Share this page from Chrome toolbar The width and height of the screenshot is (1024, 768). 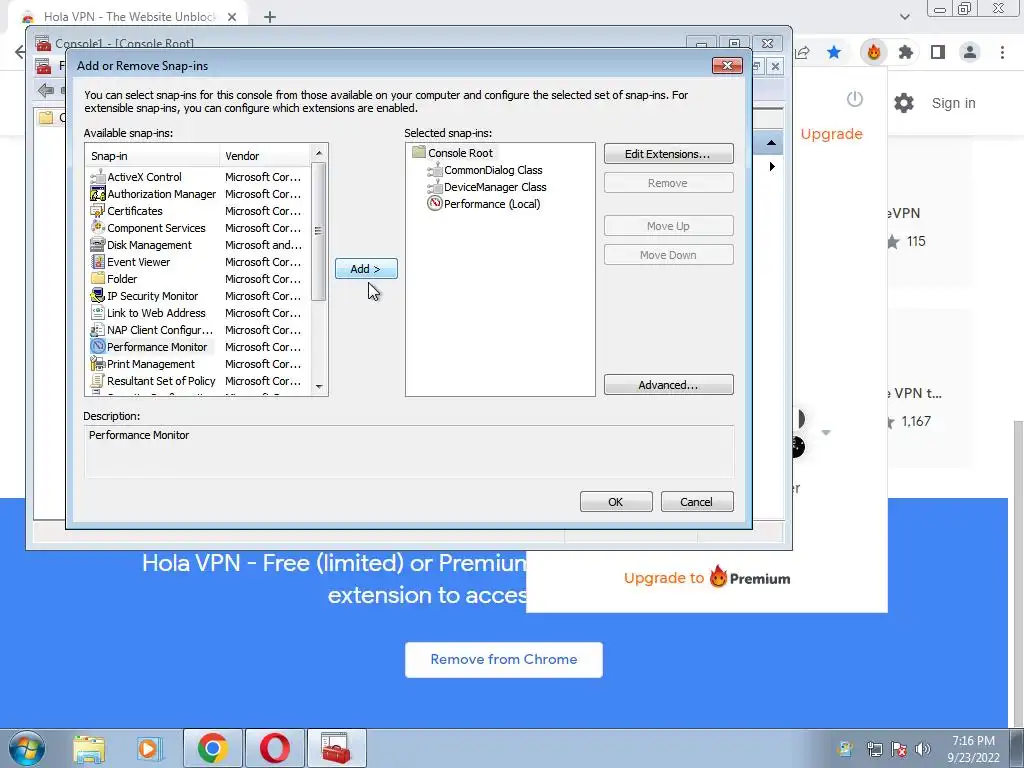(x=803, y=52)
